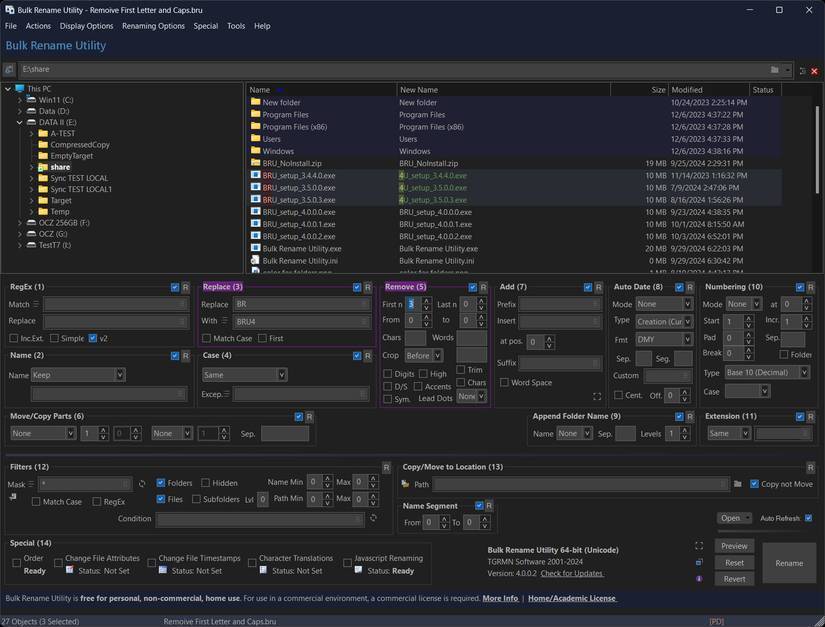Toggle the Subfolders filter checkbox

(x=197, y=499)
